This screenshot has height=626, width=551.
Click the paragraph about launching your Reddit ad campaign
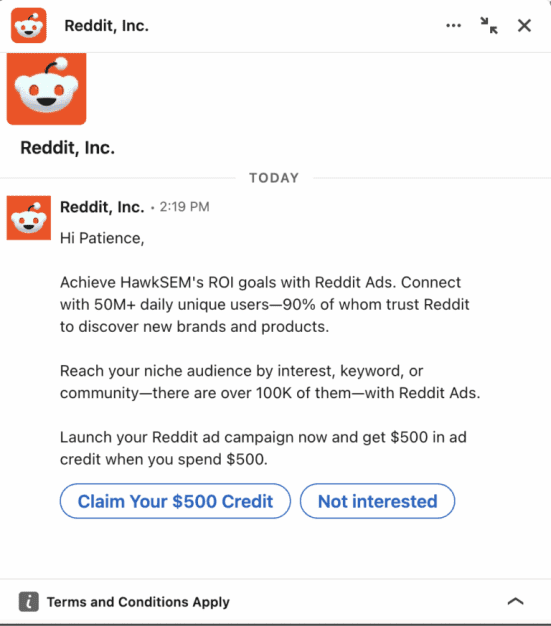click(x=263, y=448)
